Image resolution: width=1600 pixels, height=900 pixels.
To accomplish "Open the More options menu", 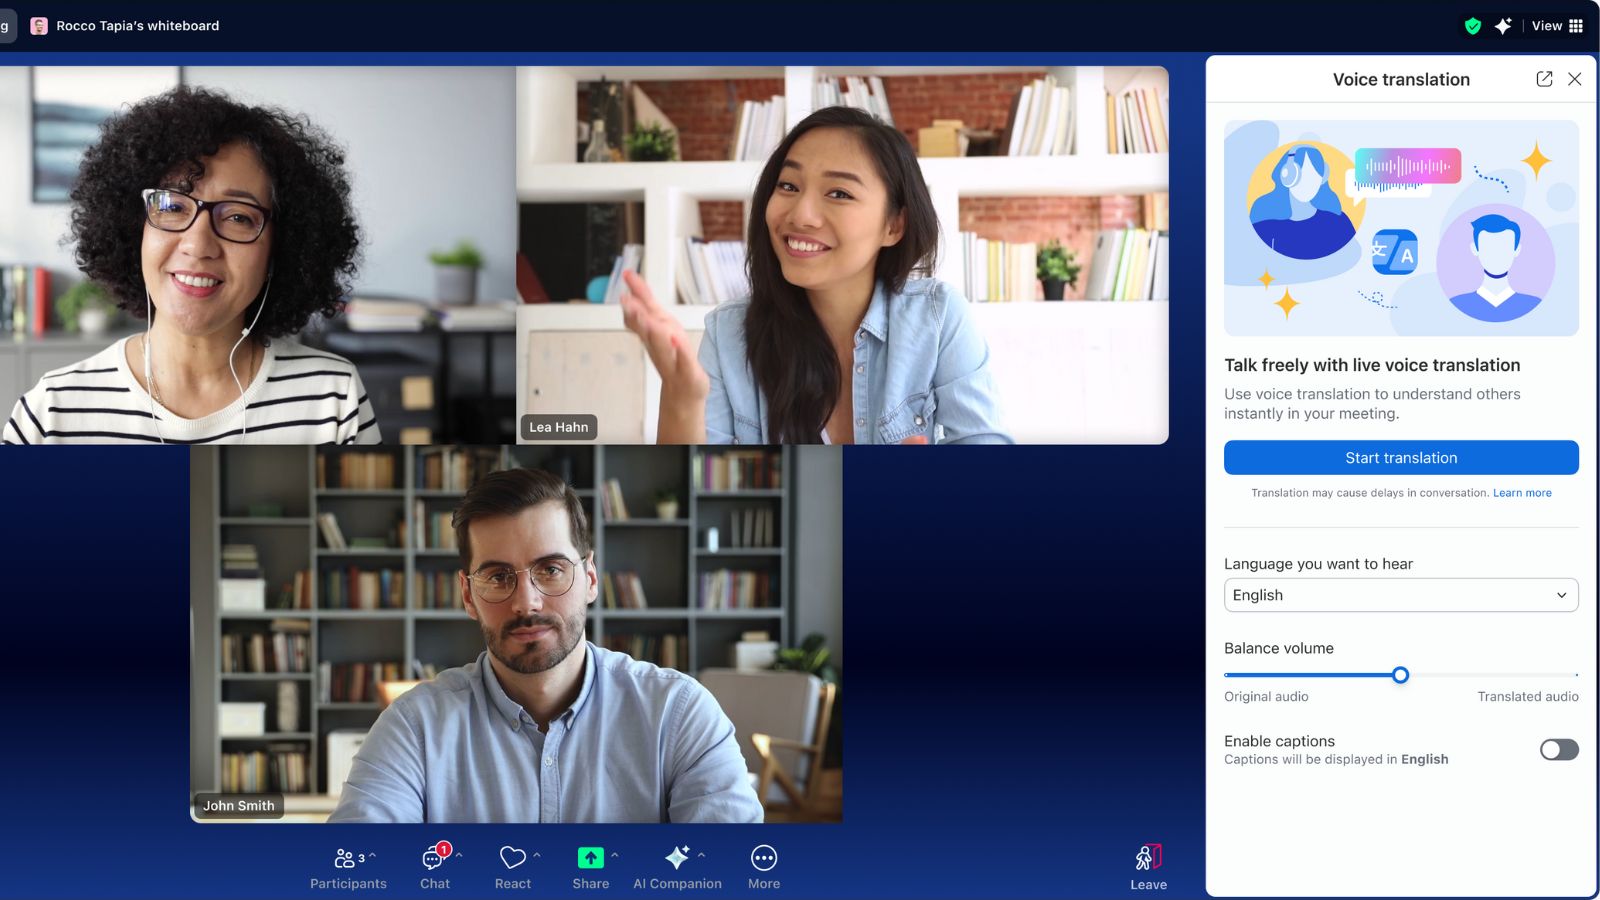I will pos(763,865).
